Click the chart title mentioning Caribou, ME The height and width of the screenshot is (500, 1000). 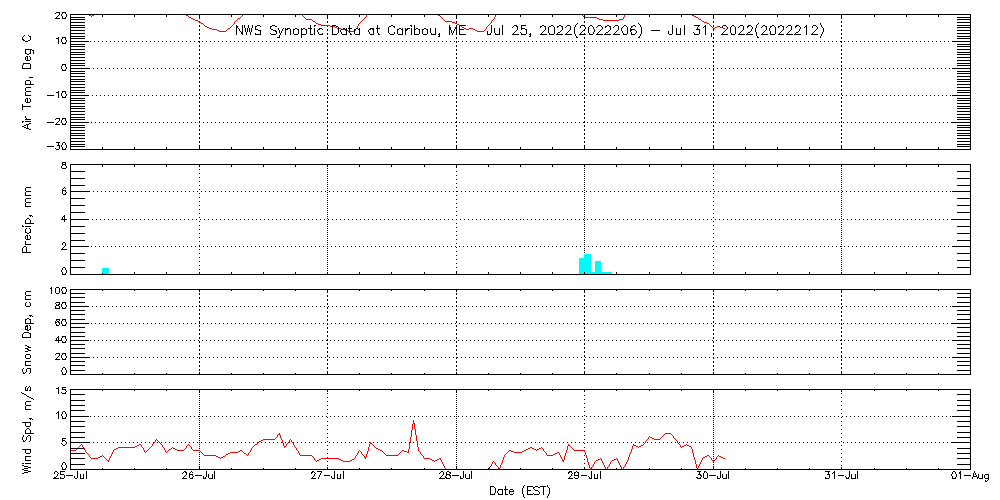[x=529, y=30]
